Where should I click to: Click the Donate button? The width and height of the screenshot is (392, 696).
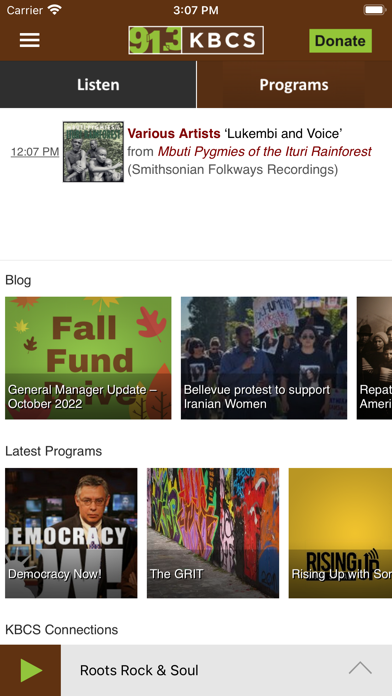(340, 41)
